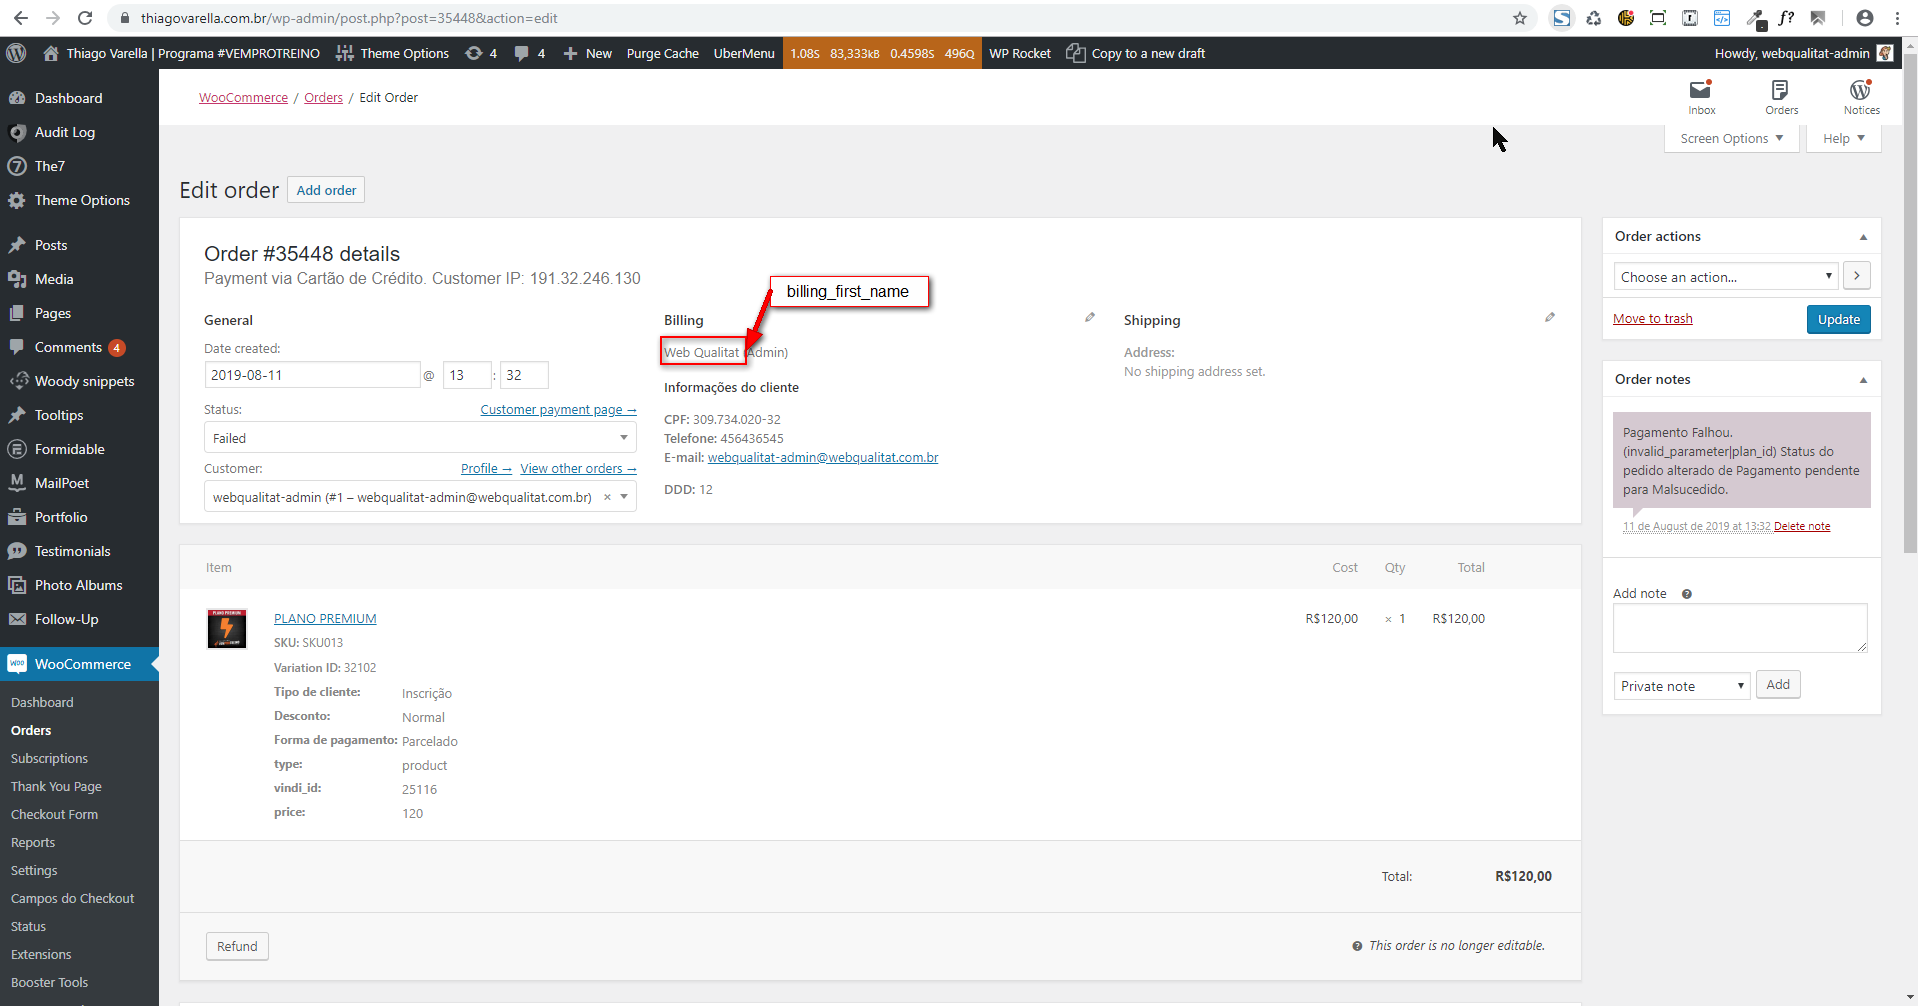
Task: Clear the selected customer with the x
Action: pos(607,497)
